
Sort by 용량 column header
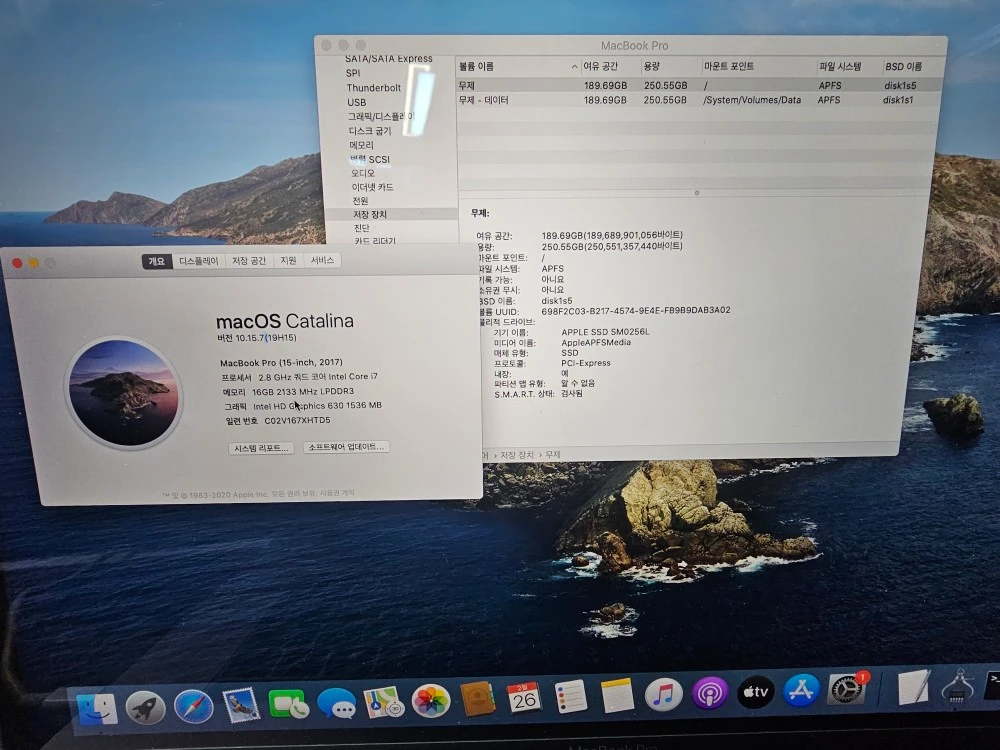(670, 66)
